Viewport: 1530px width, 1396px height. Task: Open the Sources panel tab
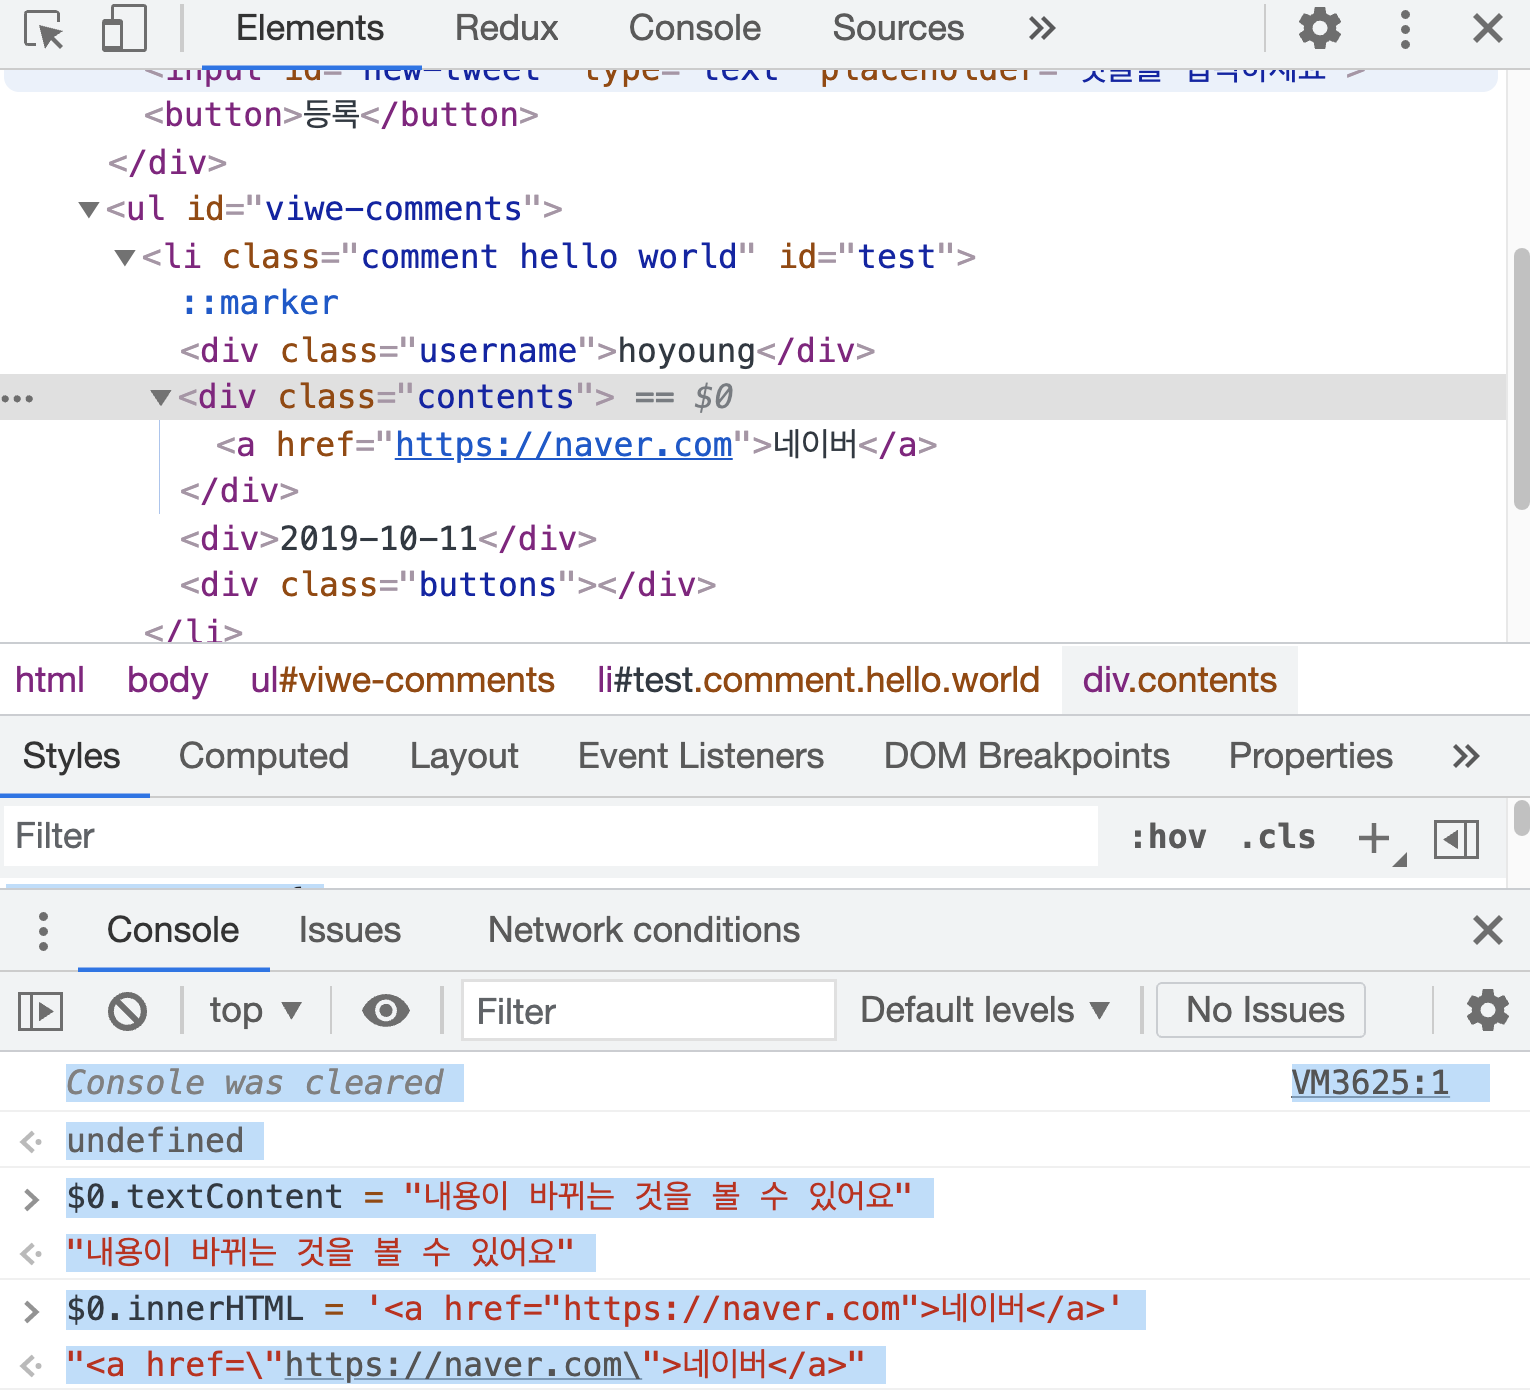(x=898, y=29)
